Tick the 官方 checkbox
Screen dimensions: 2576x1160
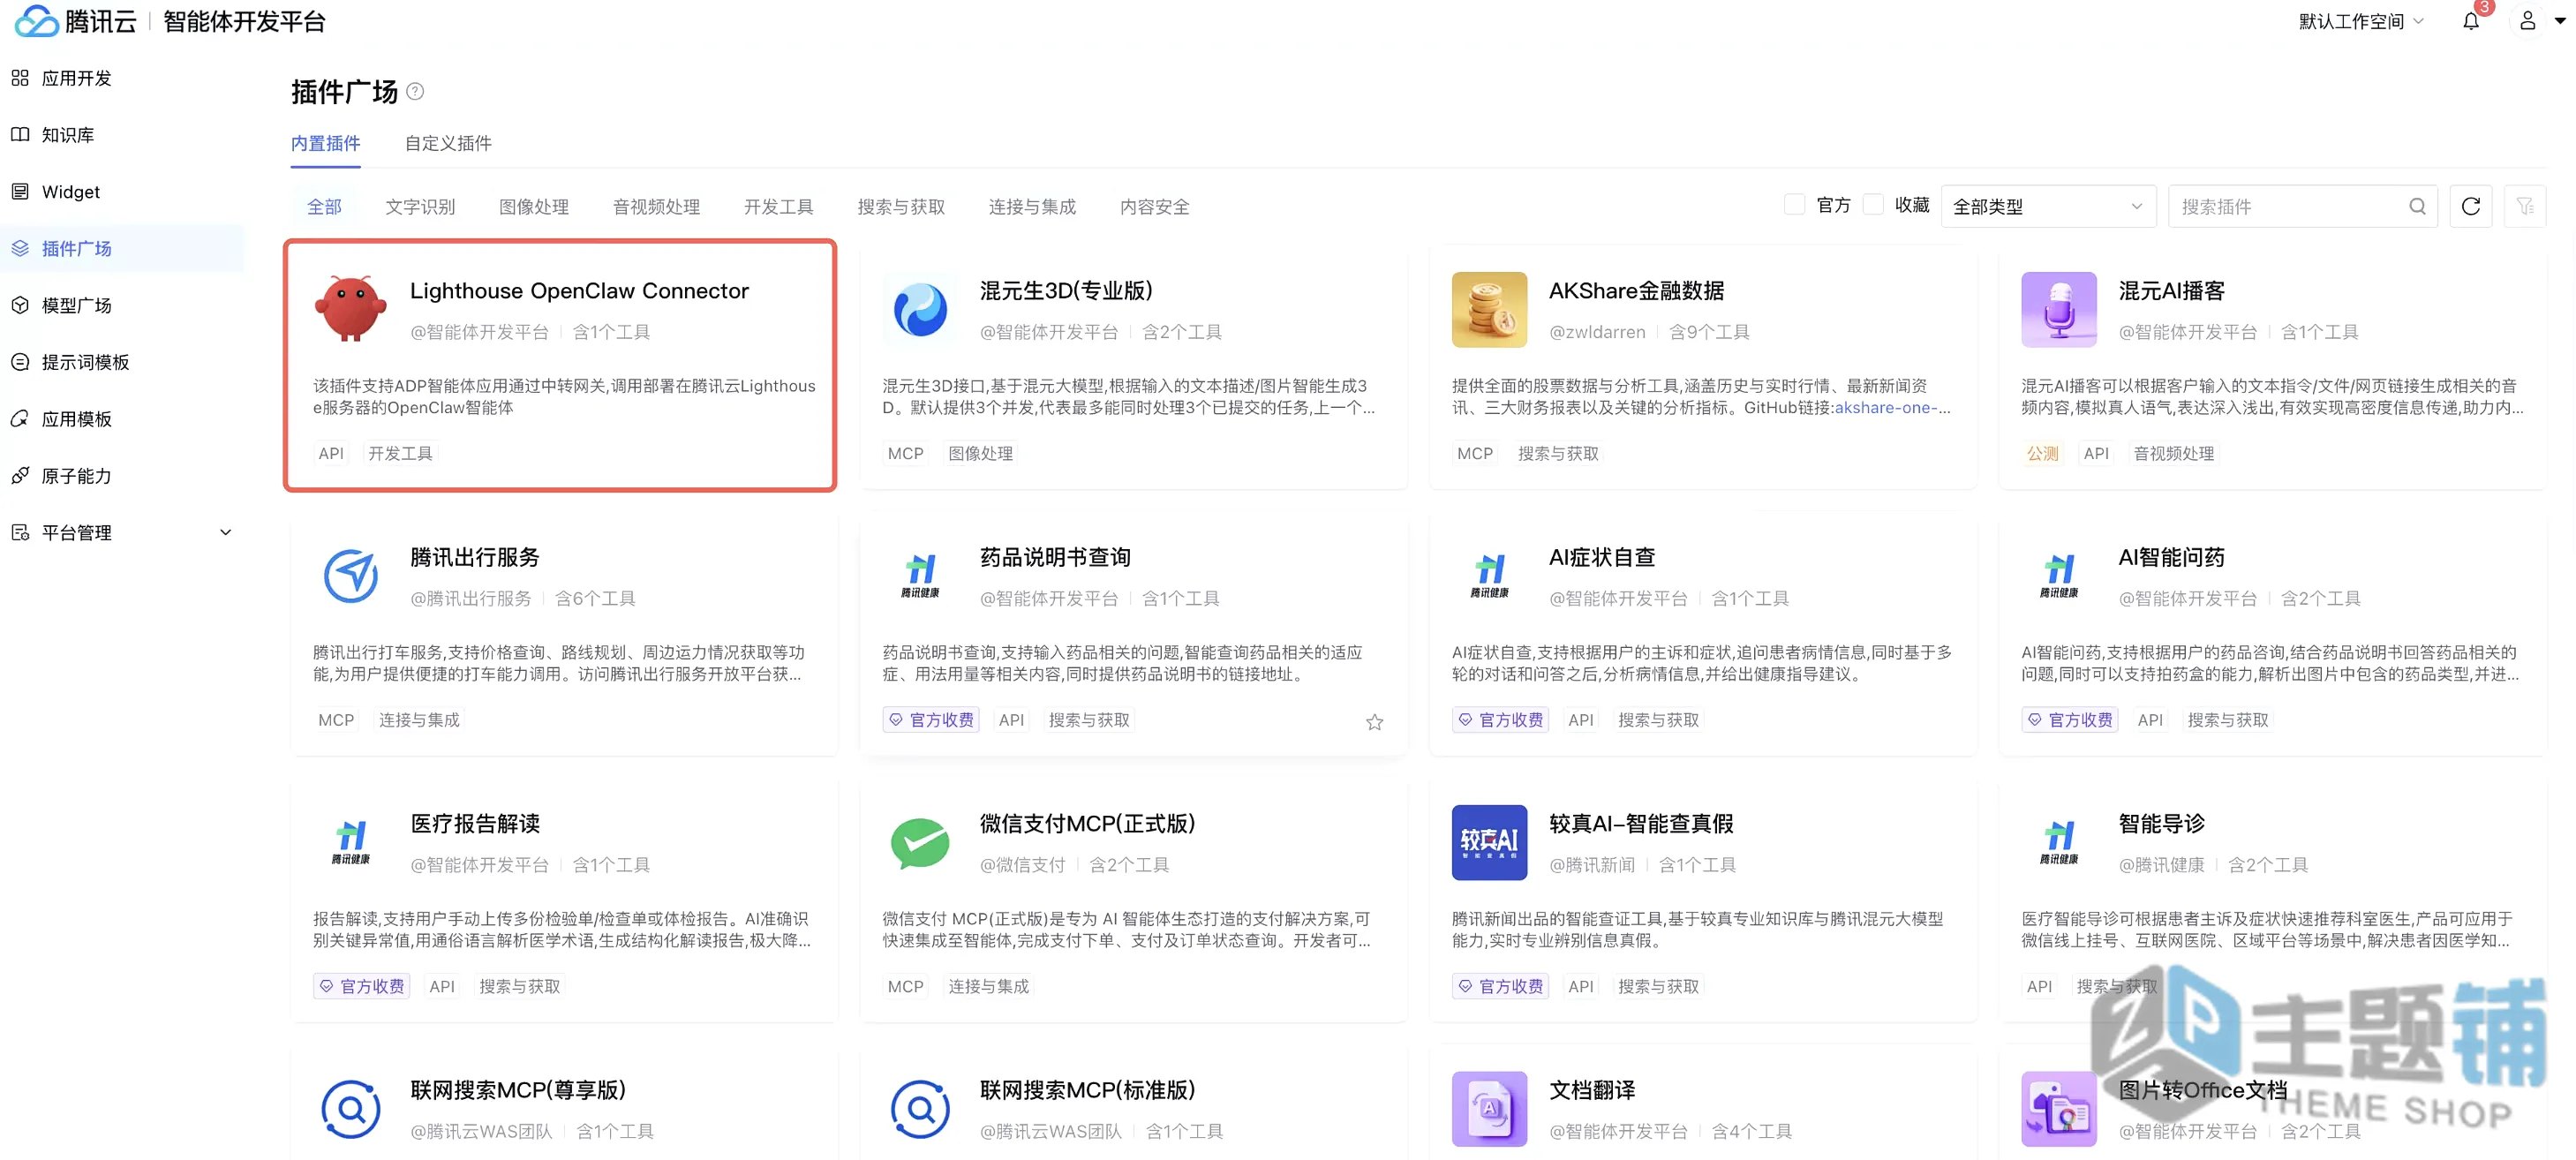(x=1794, y=205)
